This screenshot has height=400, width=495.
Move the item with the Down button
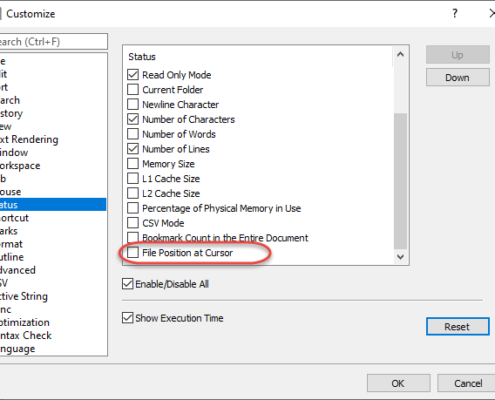[x=458, y=77]
